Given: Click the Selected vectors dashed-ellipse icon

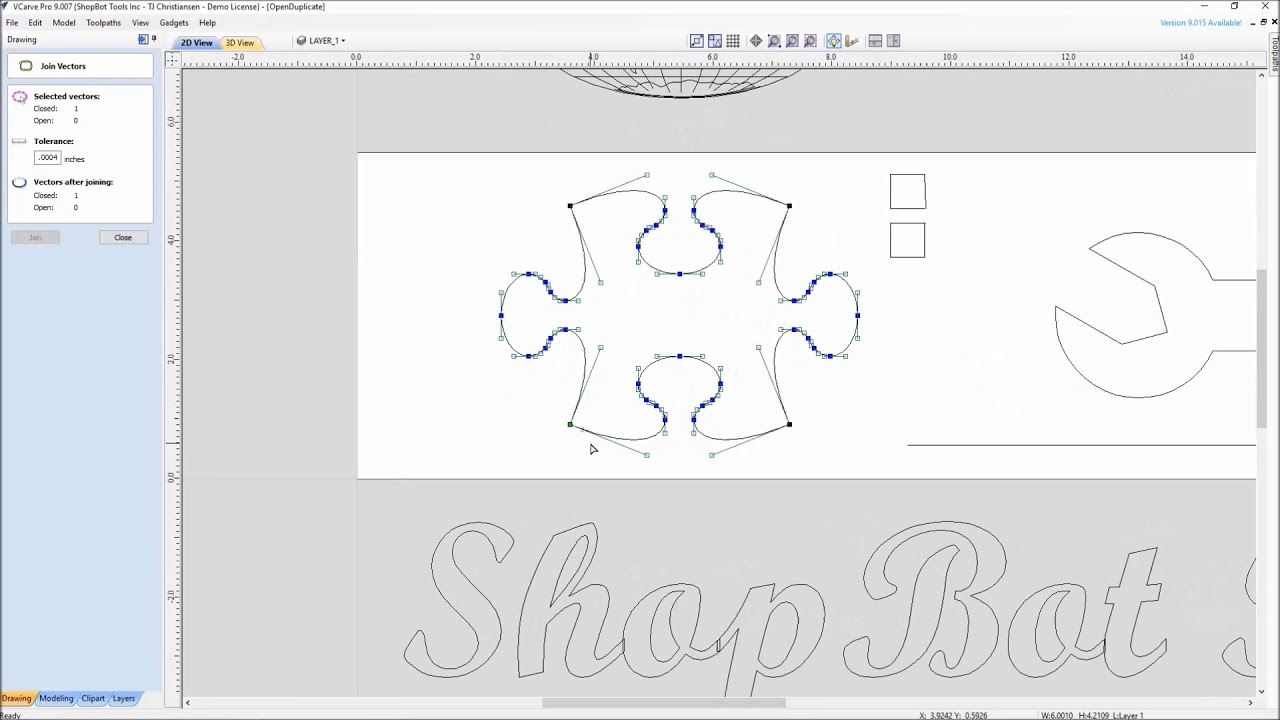Looking at the screenshot, I should 20,97.
